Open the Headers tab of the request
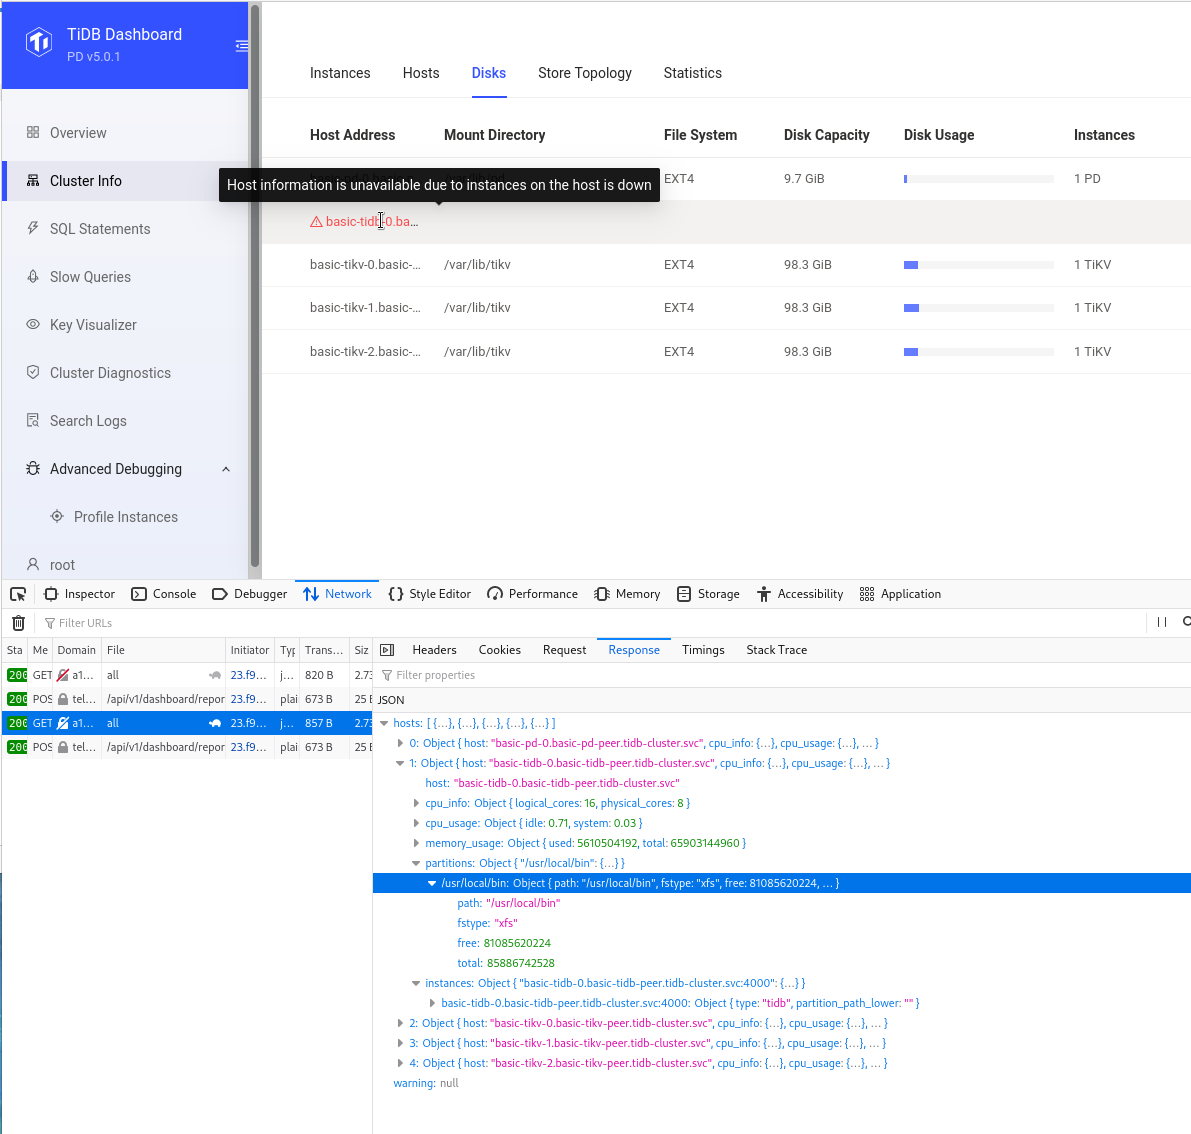This screenshot has height=1134, width=1191. pyautogui.click(x=434, y=650)
